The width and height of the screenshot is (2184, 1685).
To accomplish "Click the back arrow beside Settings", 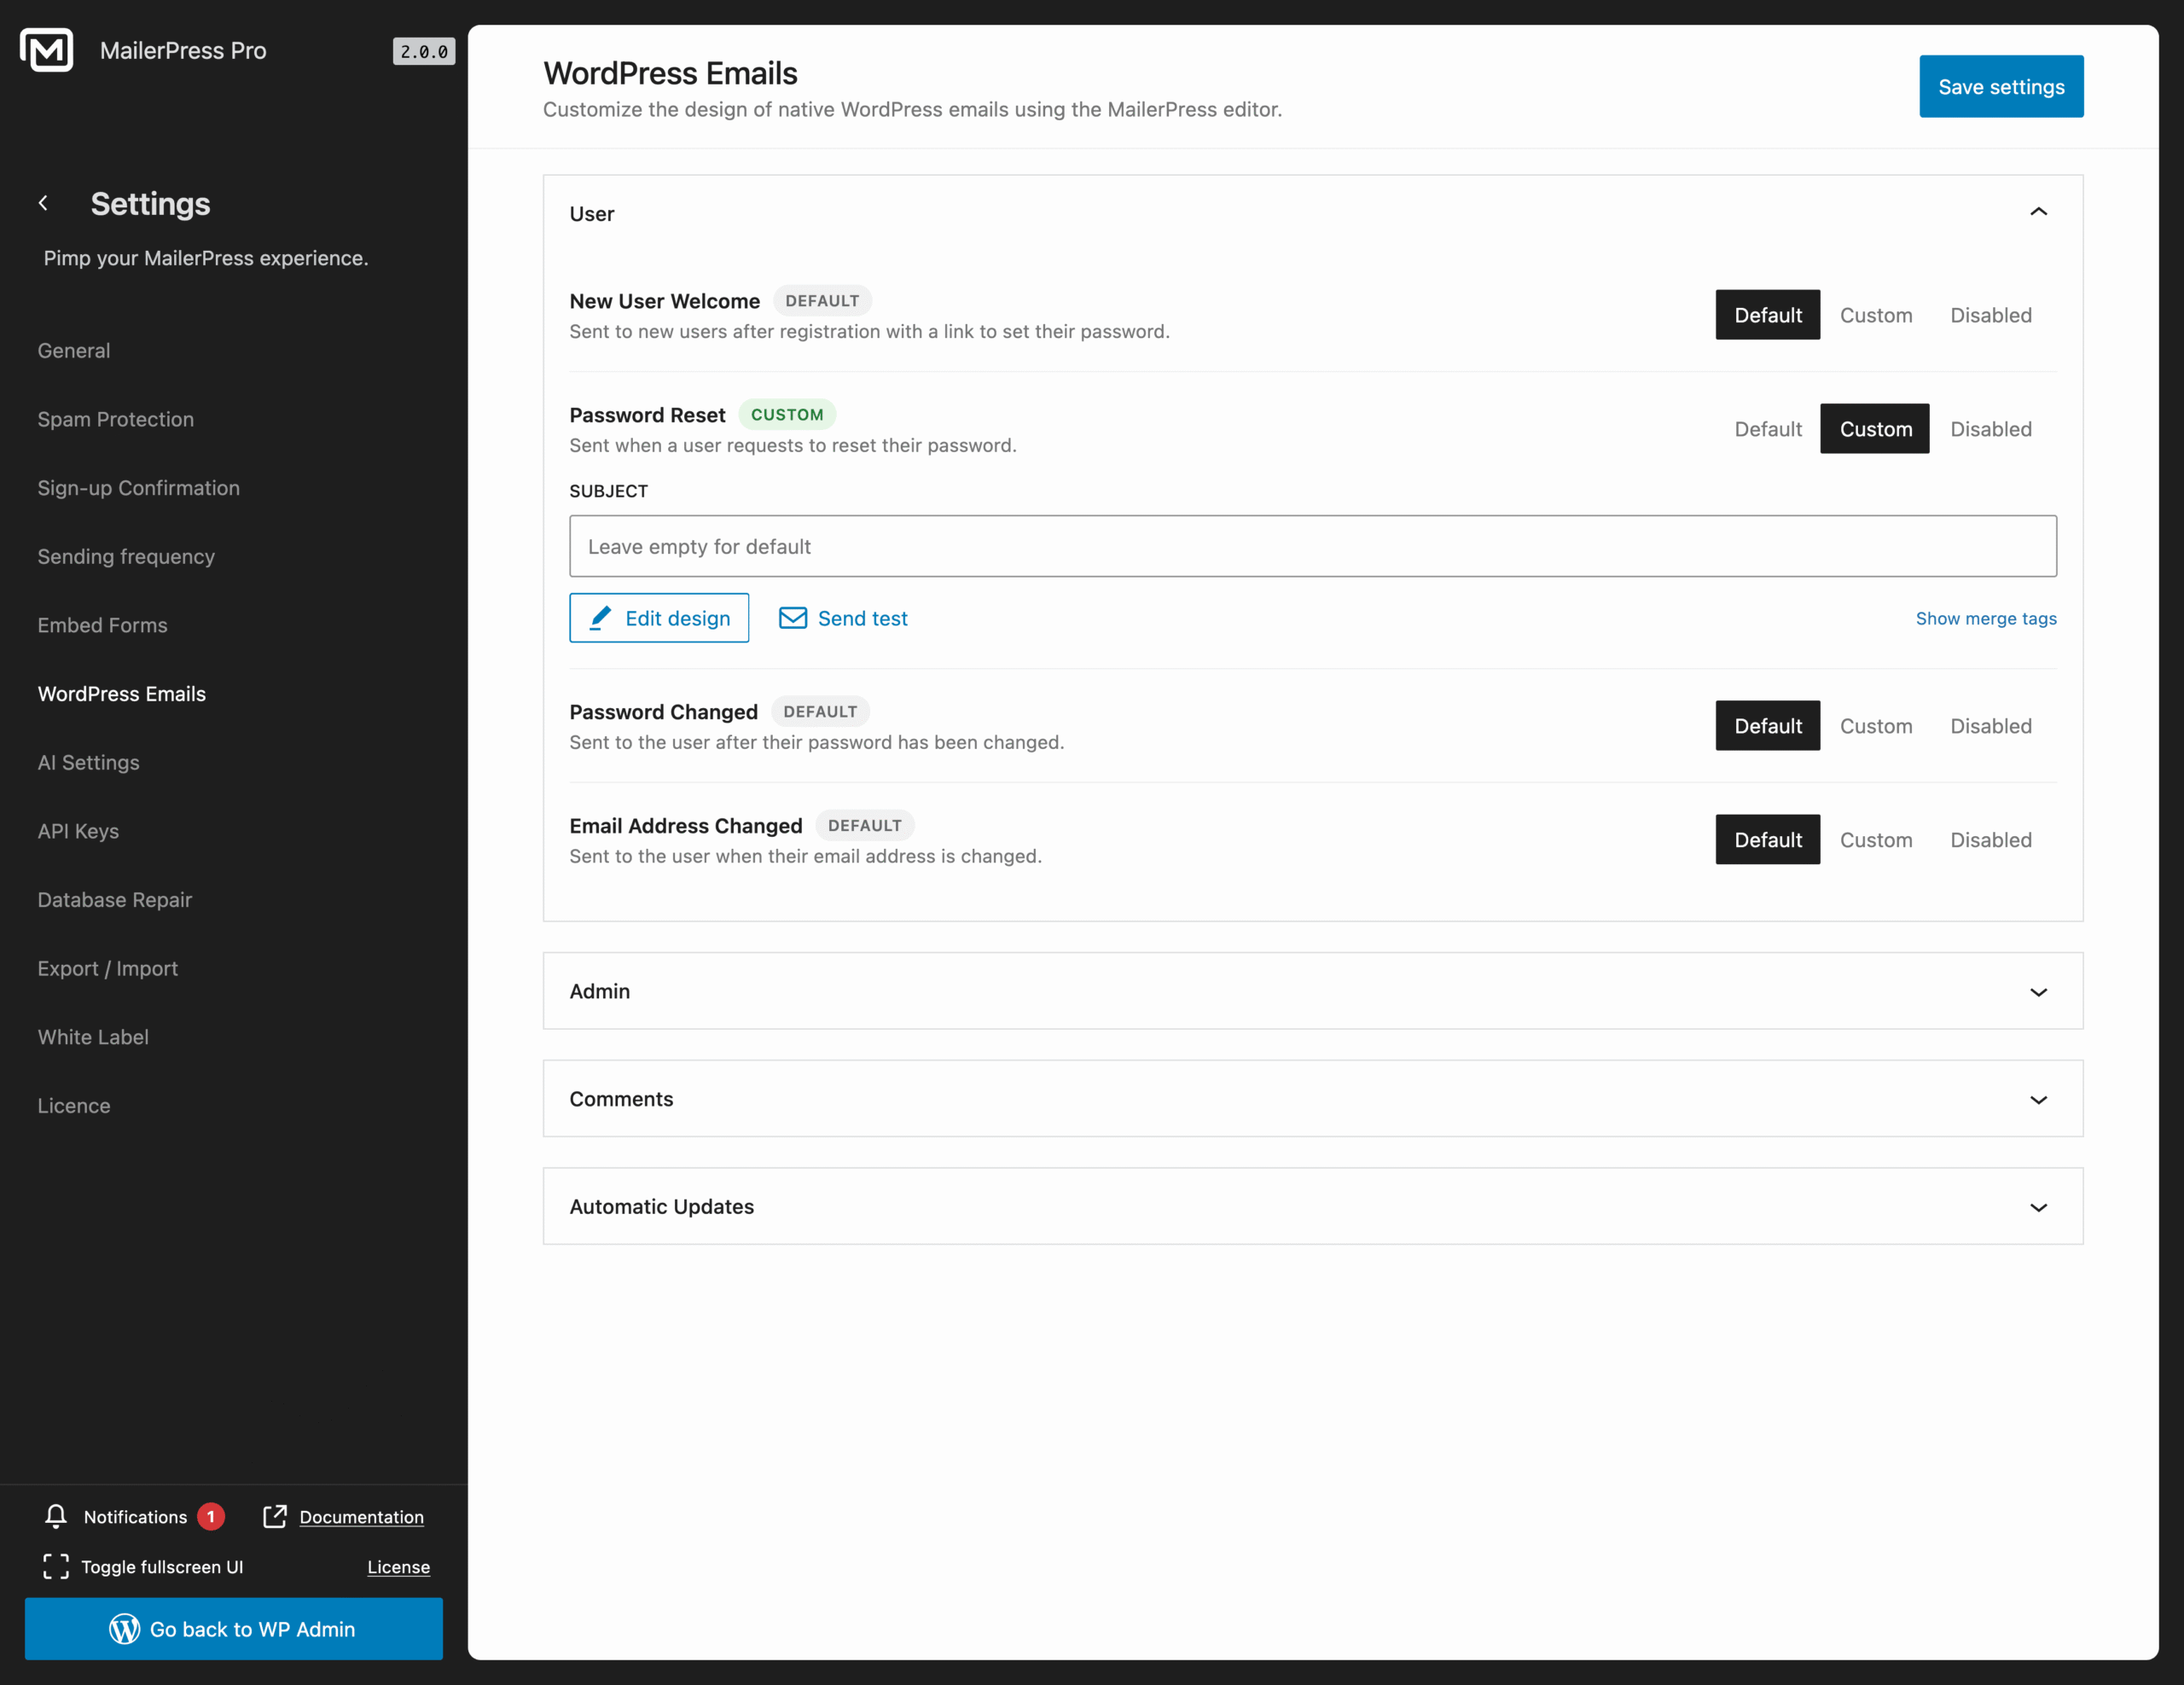I will (43, 203).
